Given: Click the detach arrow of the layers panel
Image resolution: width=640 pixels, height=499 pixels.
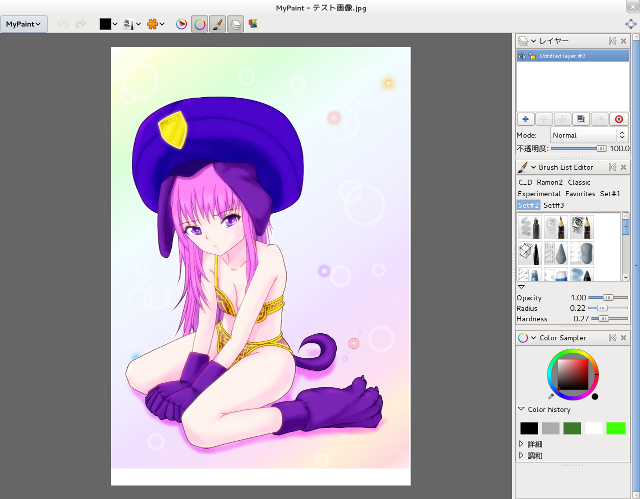Looking at the screenshot, I should pos(612,41).
